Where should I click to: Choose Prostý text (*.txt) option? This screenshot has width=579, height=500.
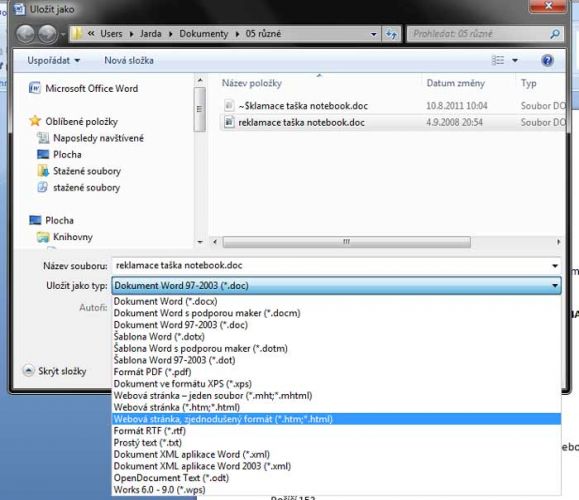coord(336,442)
